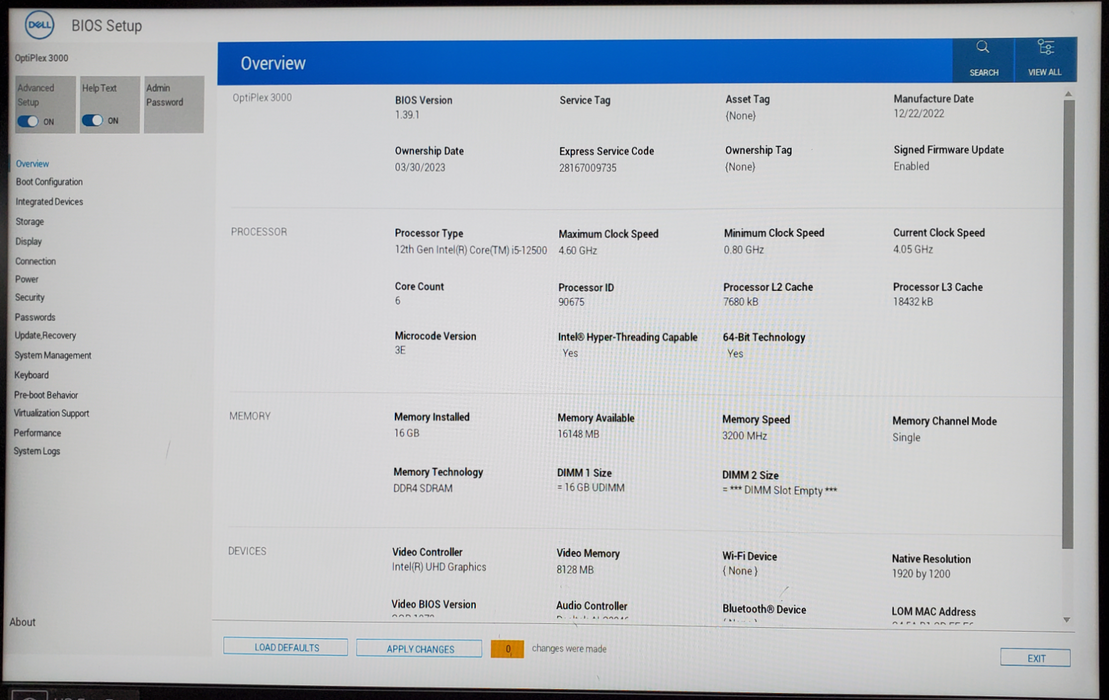Click Processor L2 Cache 7680 kB
Screen dimensions: 1109x700
pos(741,301)
